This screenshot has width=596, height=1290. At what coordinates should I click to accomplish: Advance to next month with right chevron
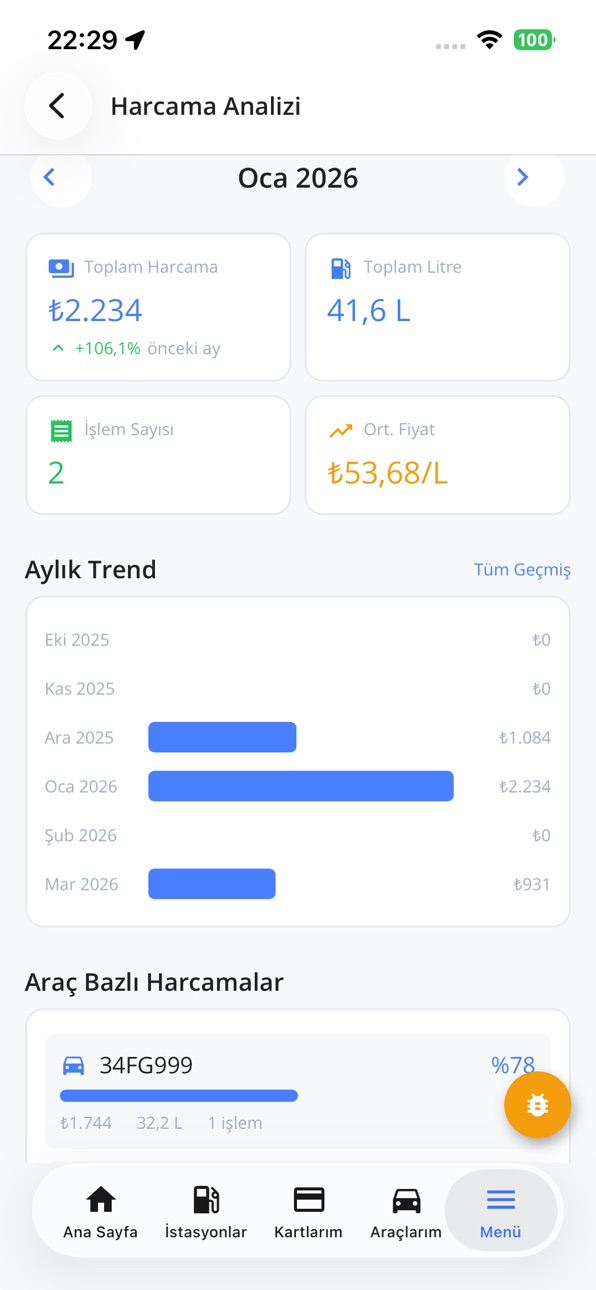(x=522, y=178)
